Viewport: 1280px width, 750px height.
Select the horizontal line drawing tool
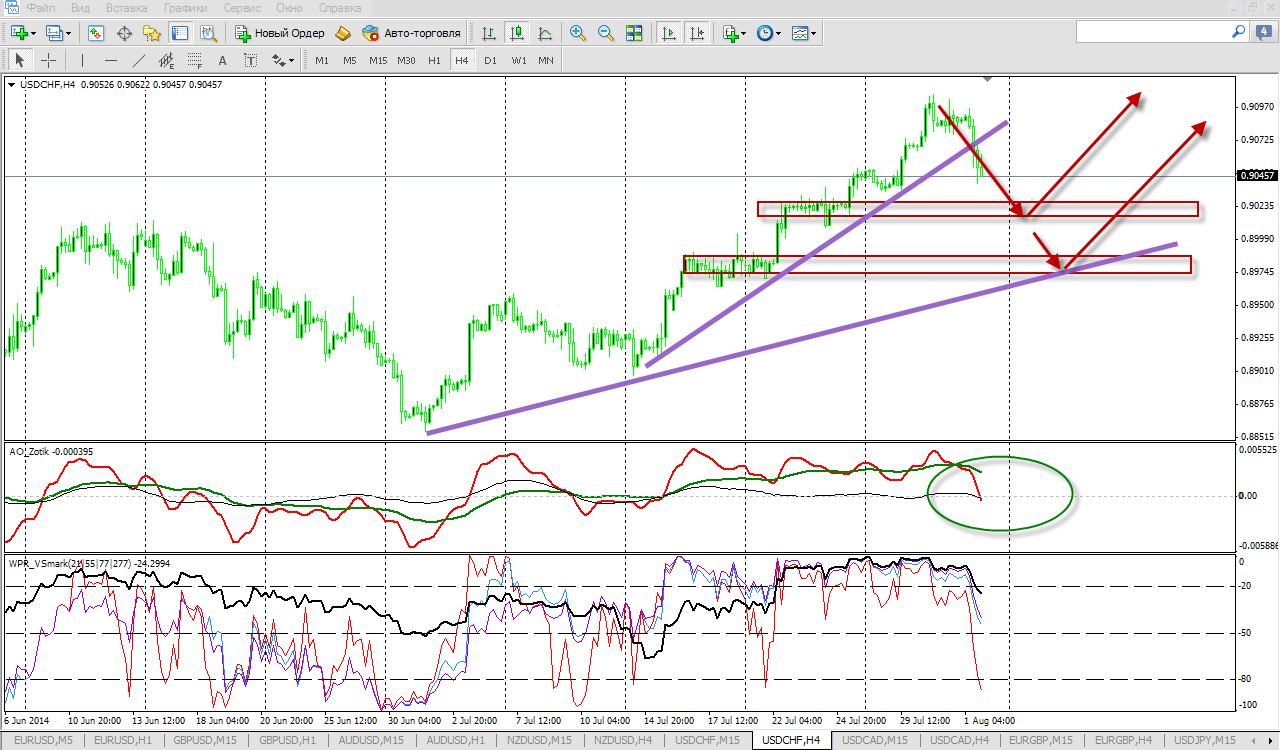point(111,60)
